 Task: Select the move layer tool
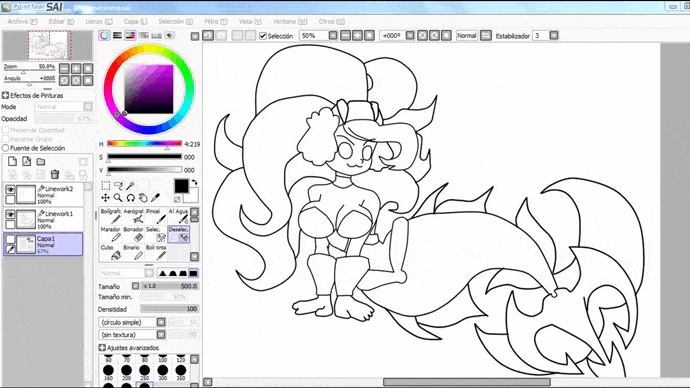click(x=105, y=198)
